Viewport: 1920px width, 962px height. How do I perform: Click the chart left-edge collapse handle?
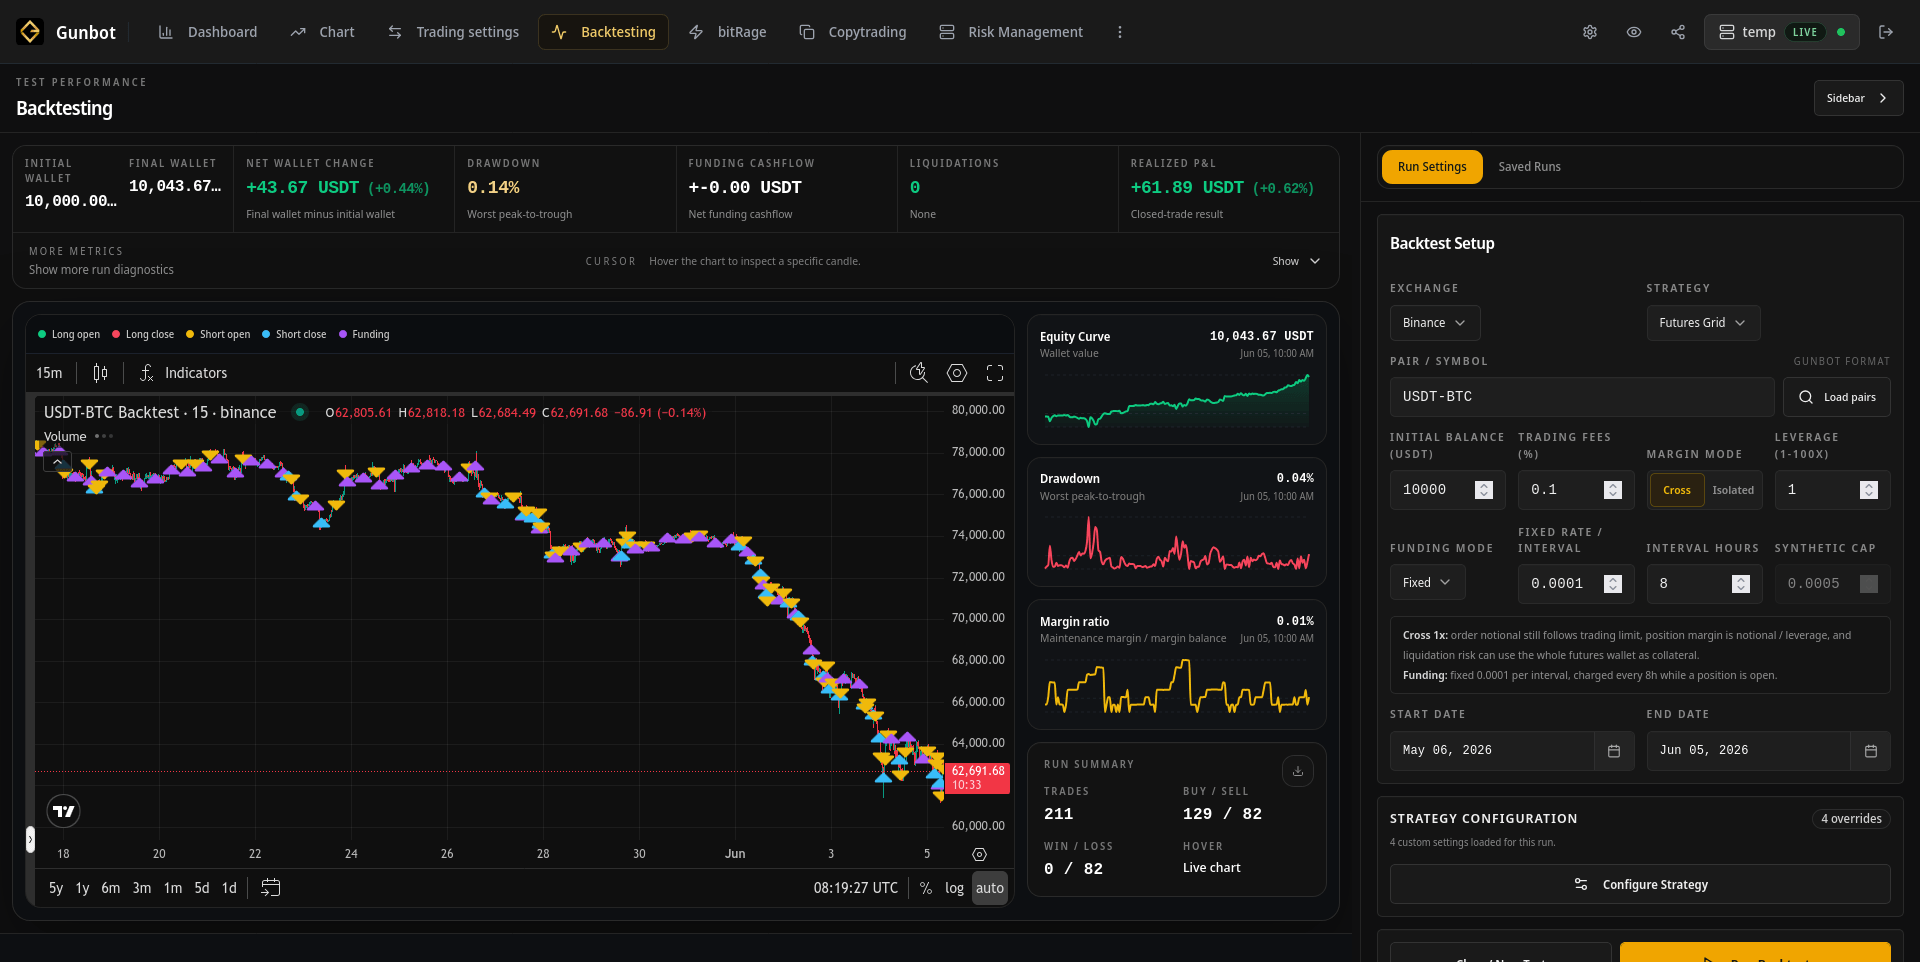[30, 839]
